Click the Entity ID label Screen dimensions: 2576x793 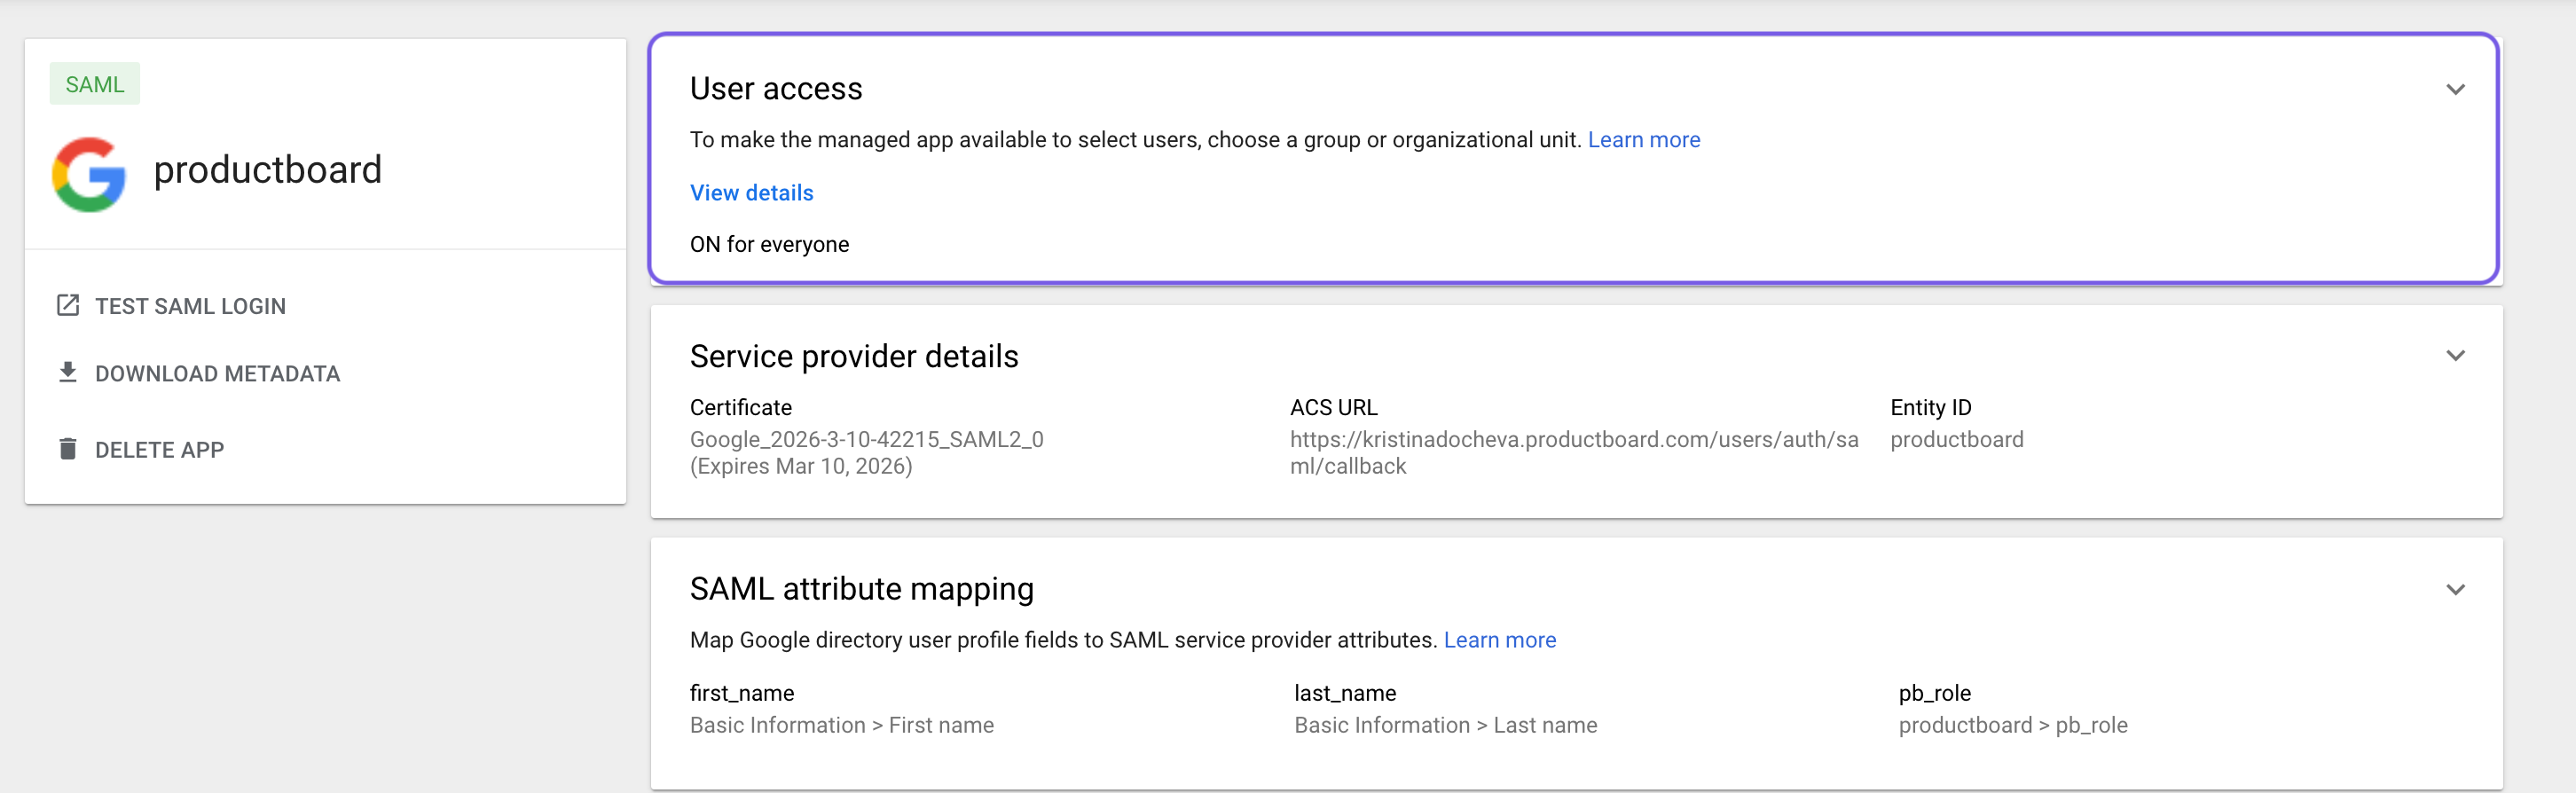(1930, 408)
